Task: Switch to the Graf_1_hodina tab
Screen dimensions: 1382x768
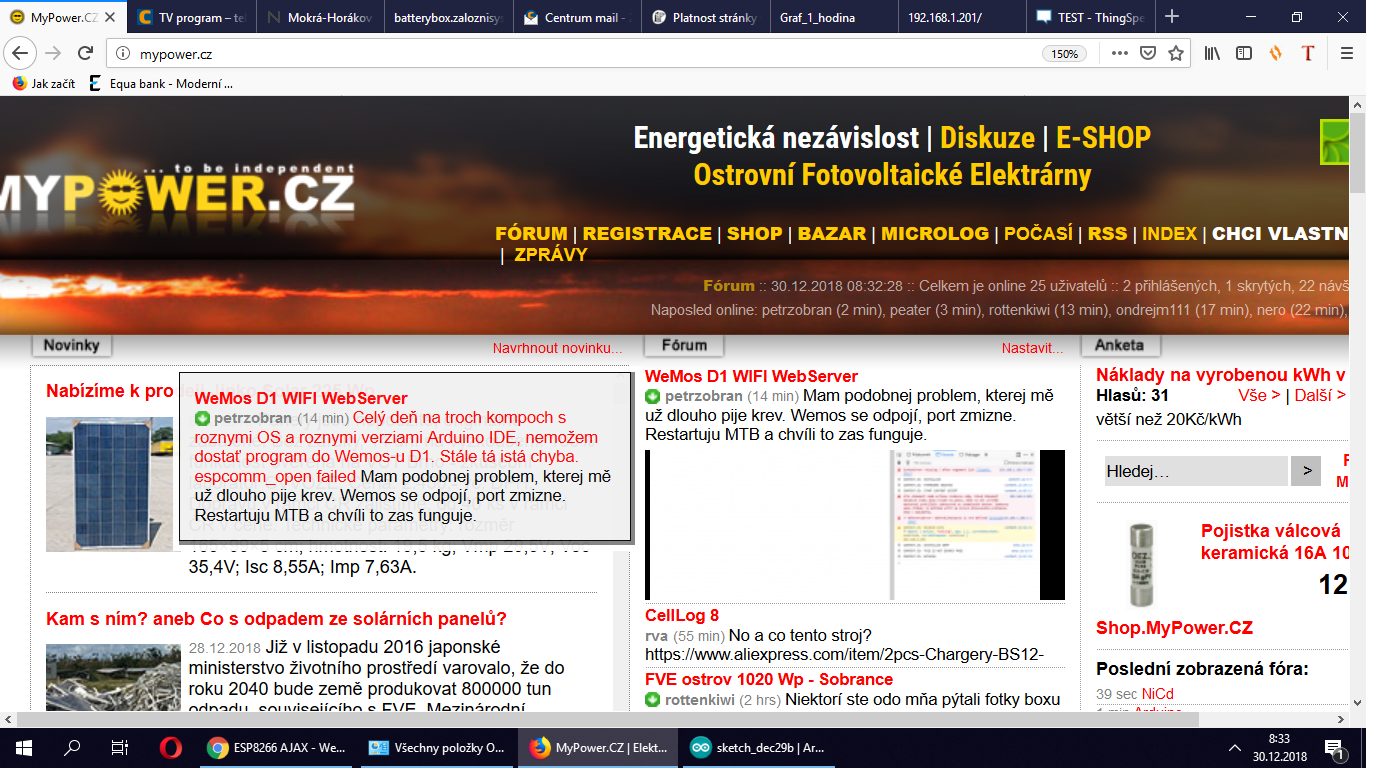Action: (832, 17)
